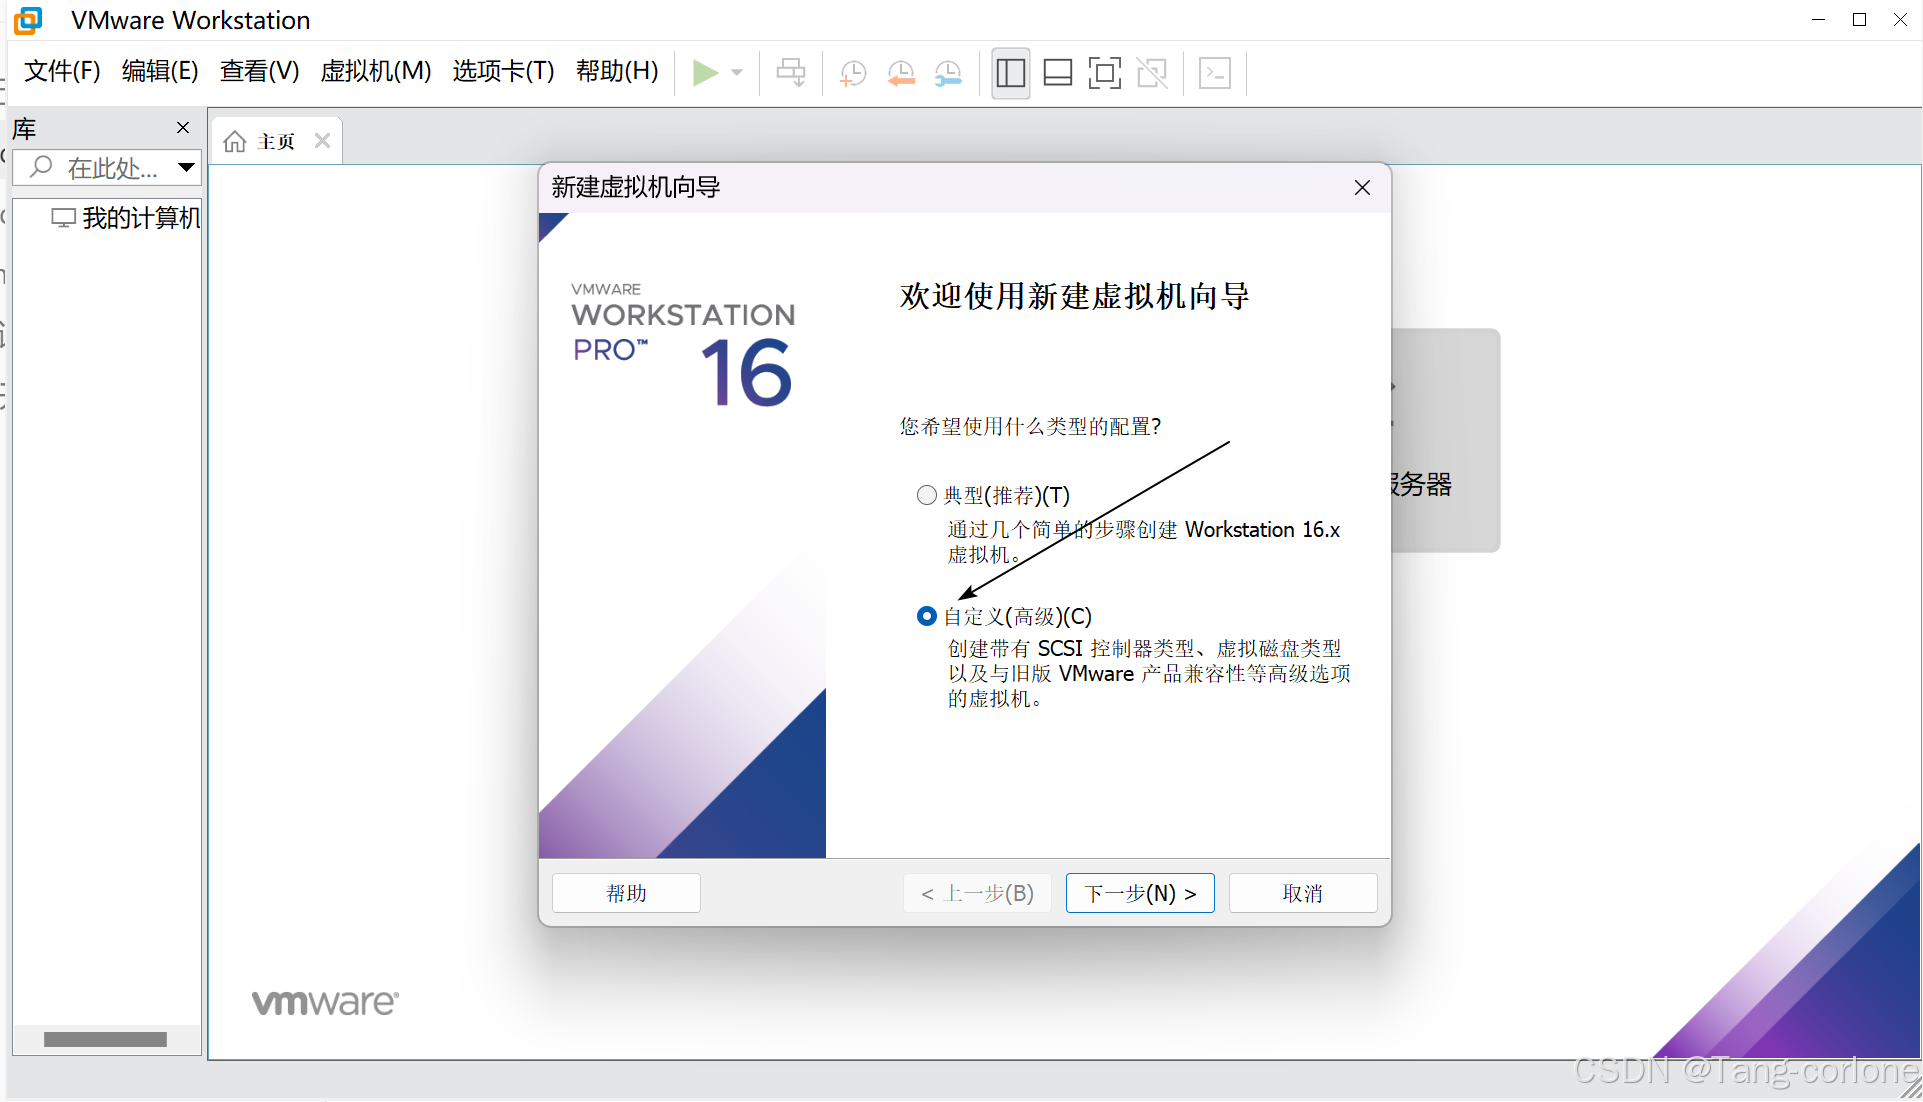1923x1102 pixels.
Task: Open the snapshot manager wrench icon
Action: pyautogui.click(x=947, y=72)
